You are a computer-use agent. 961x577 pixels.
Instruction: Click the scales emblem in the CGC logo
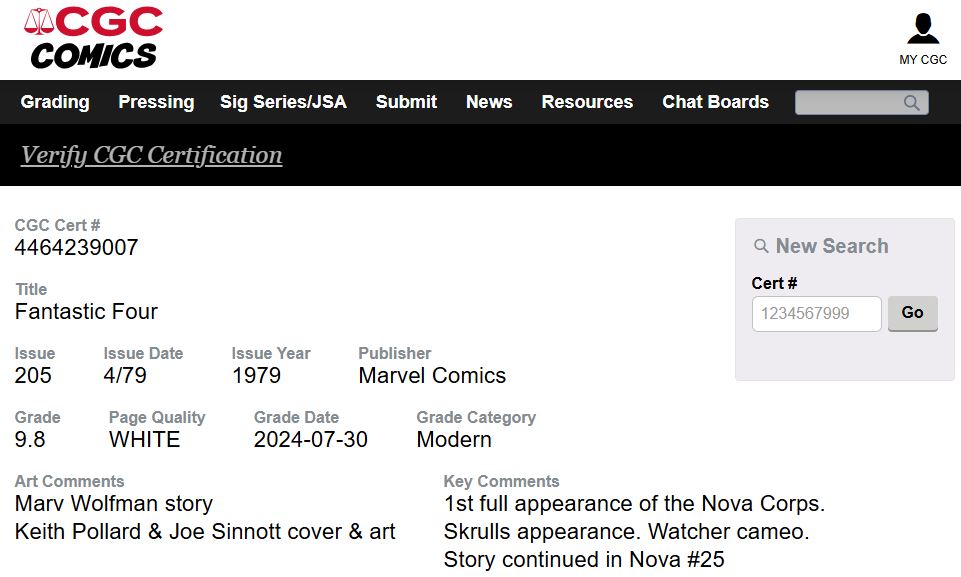(39, 21)
